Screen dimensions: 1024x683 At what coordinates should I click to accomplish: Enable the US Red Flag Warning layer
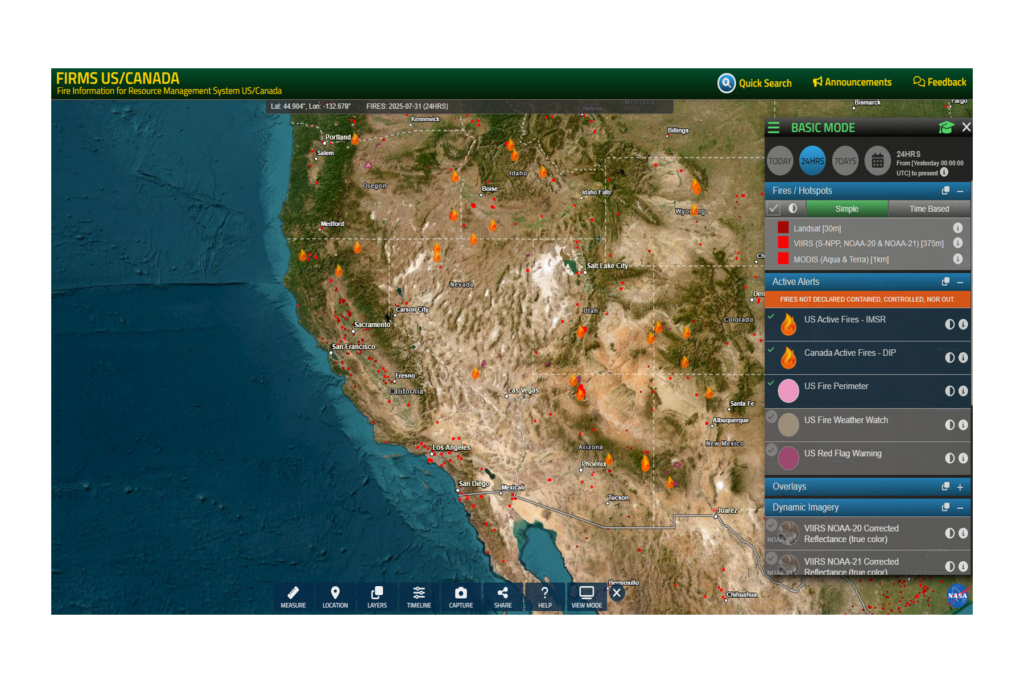click(772, 450)
